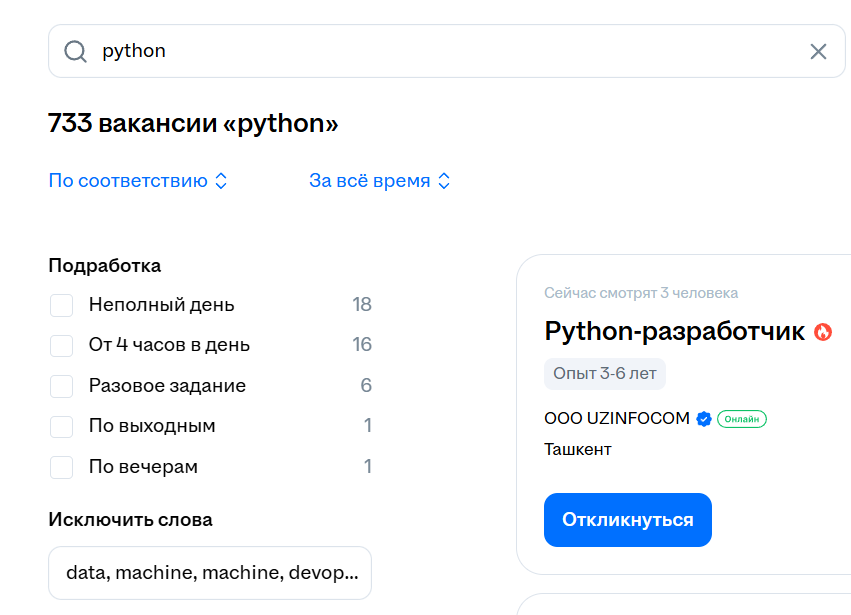
Task: Clear the search field with X icon
Action: 818,51
